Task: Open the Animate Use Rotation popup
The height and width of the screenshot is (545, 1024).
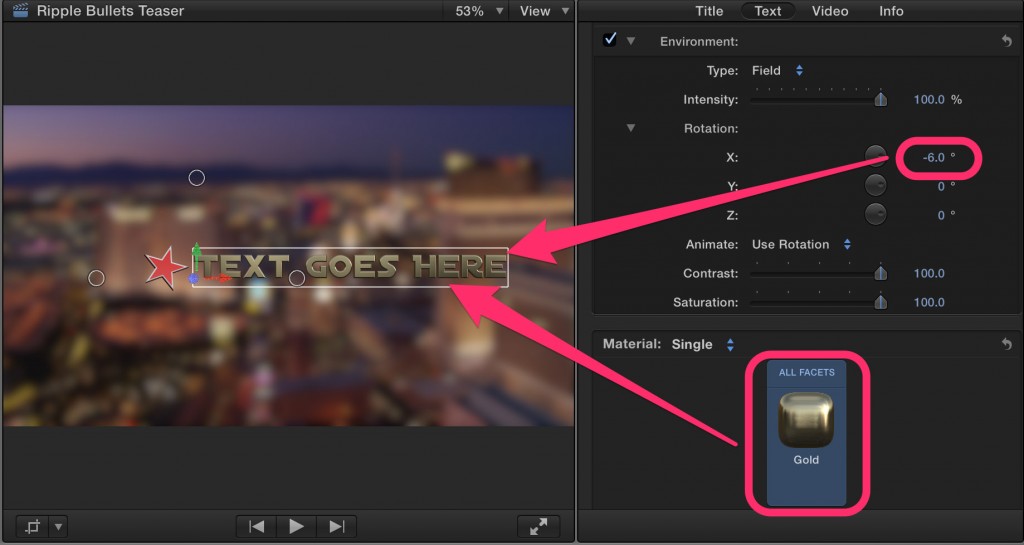Action: pyautogui.click(x=801, y=245)
